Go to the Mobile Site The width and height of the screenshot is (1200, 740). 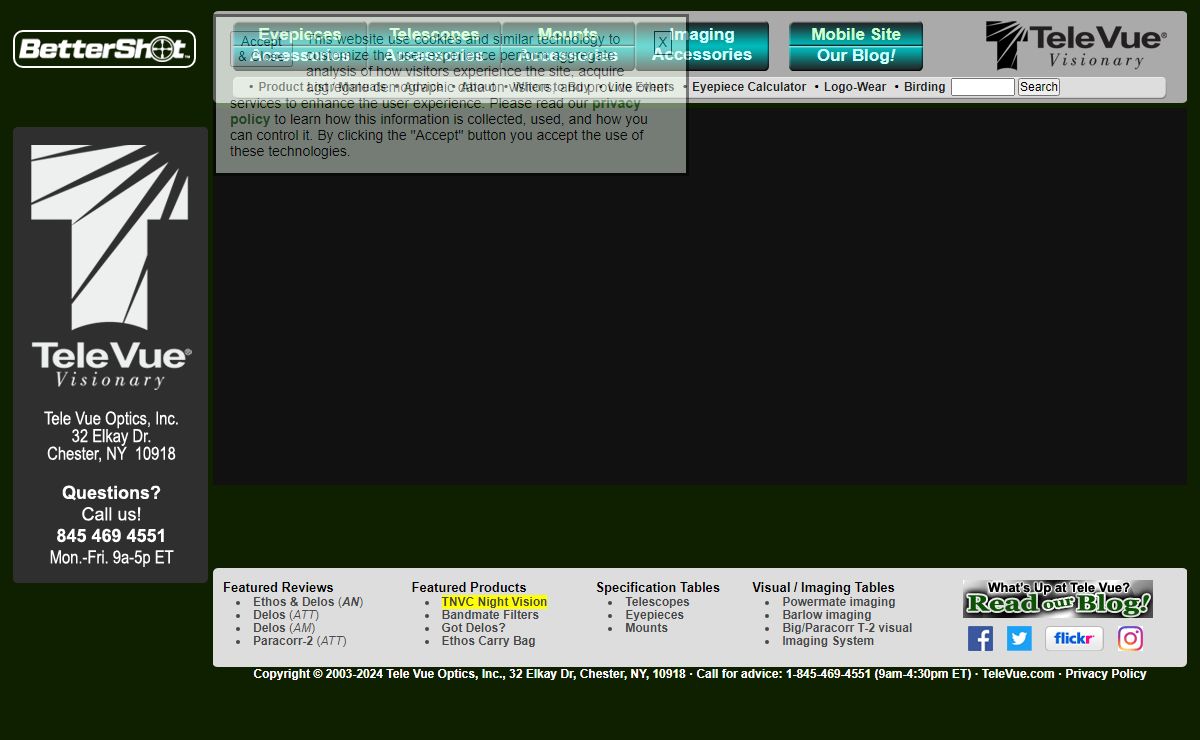click(x=856, y=34)
